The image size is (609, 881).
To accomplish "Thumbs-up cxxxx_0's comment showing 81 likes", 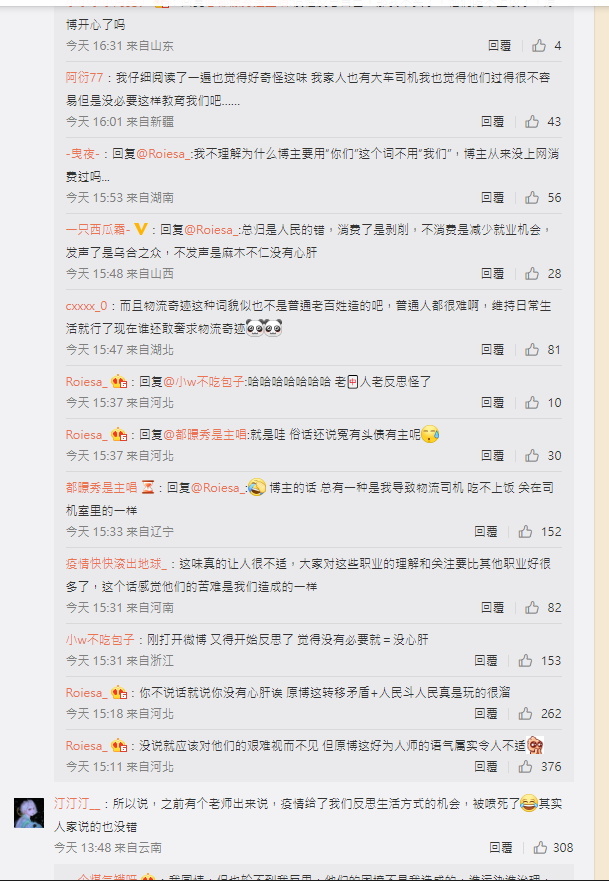I will point(532,349).
